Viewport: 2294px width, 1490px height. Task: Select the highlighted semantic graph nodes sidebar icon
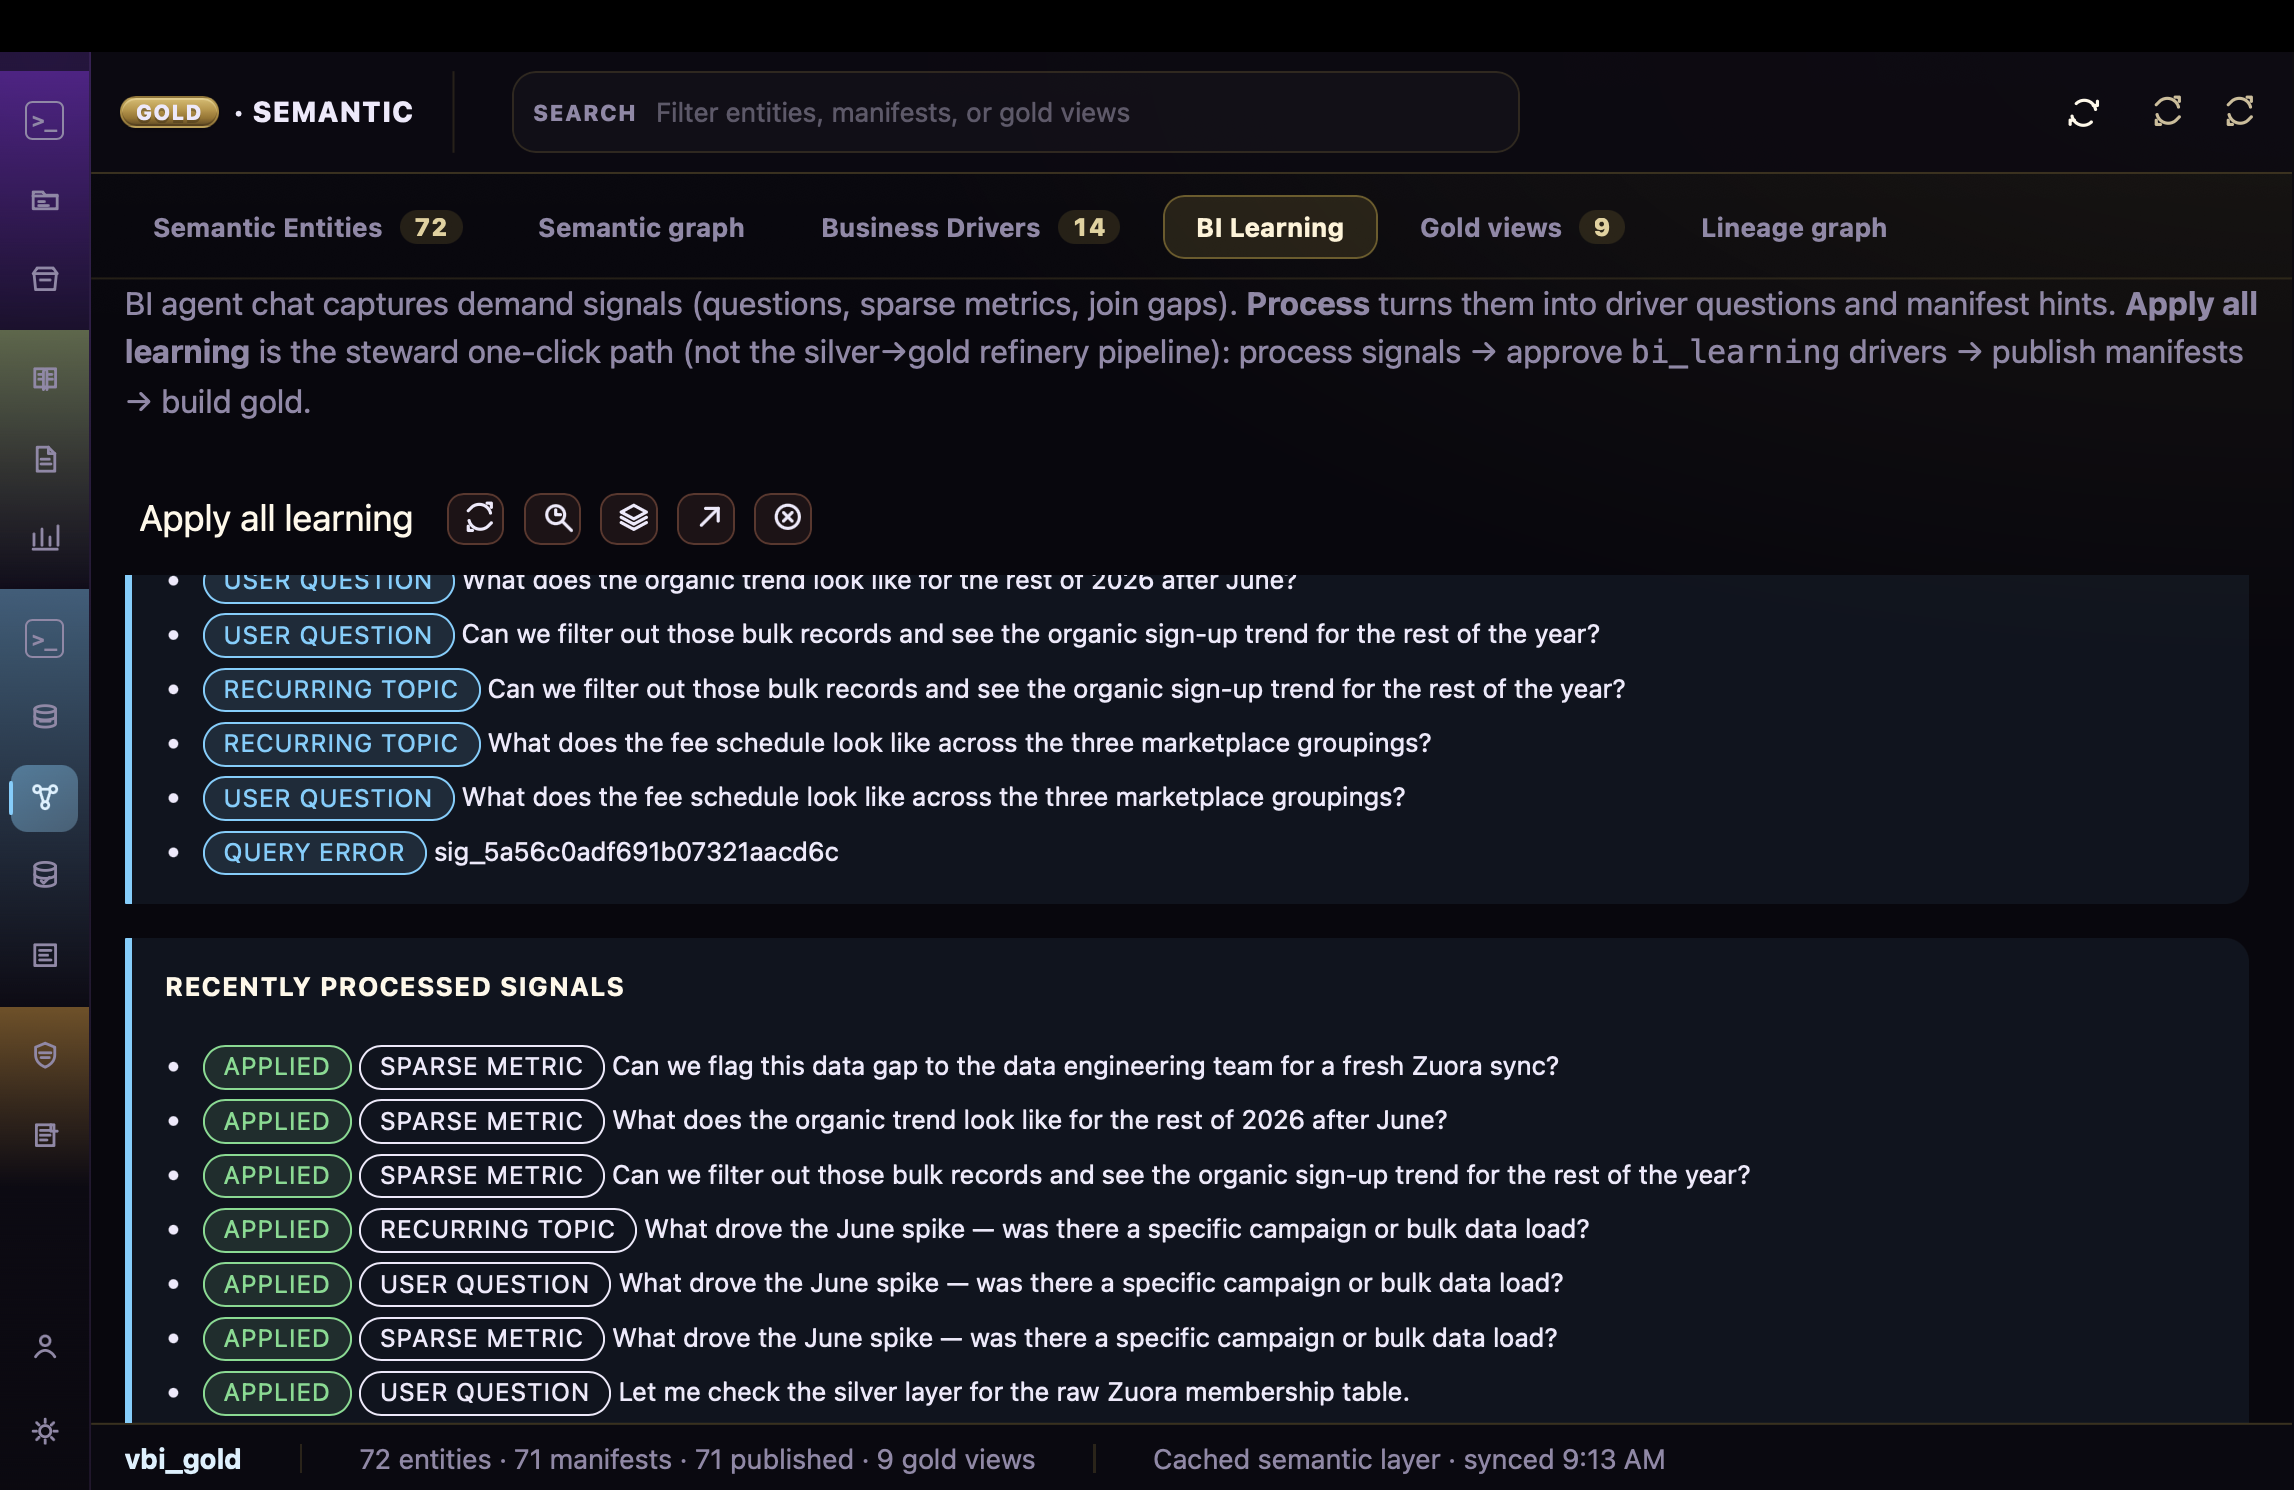pyautogui.click(x=45, y=797)
